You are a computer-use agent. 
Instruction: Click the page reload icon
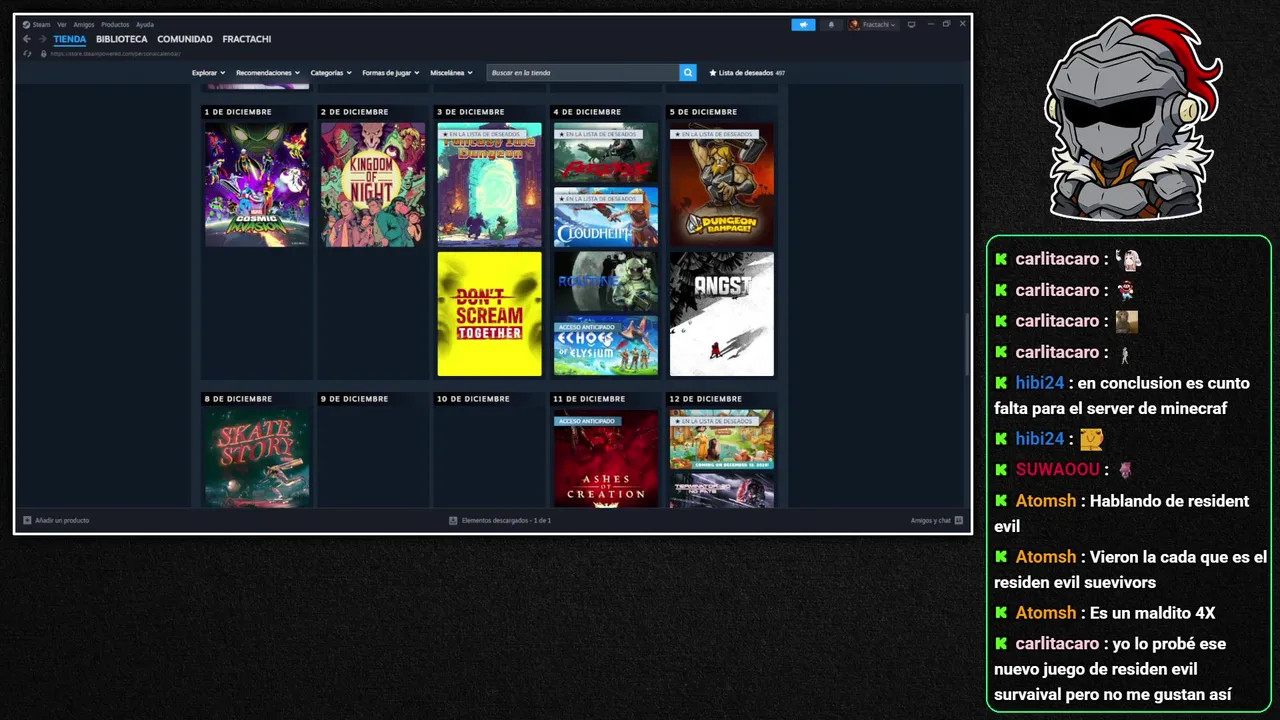click(28, 53)
